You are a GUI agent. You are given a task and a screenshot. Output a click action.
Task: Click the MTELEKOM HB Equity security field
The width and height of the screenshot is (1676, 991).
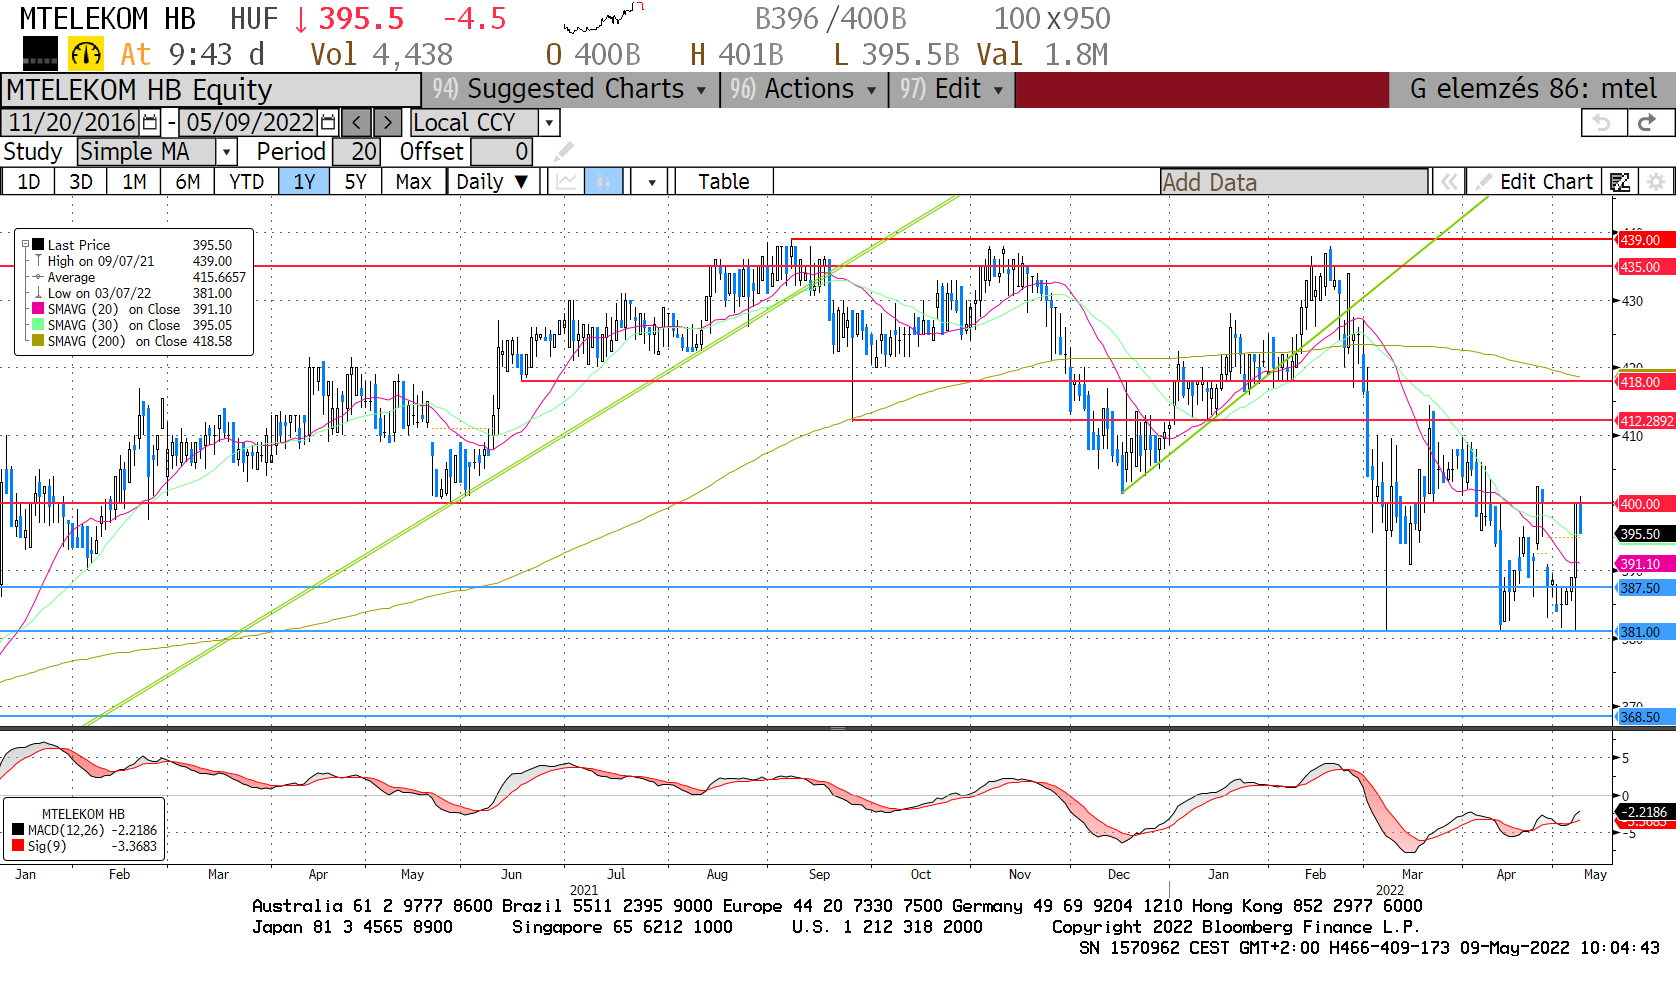pyautogui.click(x=210, y=90)
